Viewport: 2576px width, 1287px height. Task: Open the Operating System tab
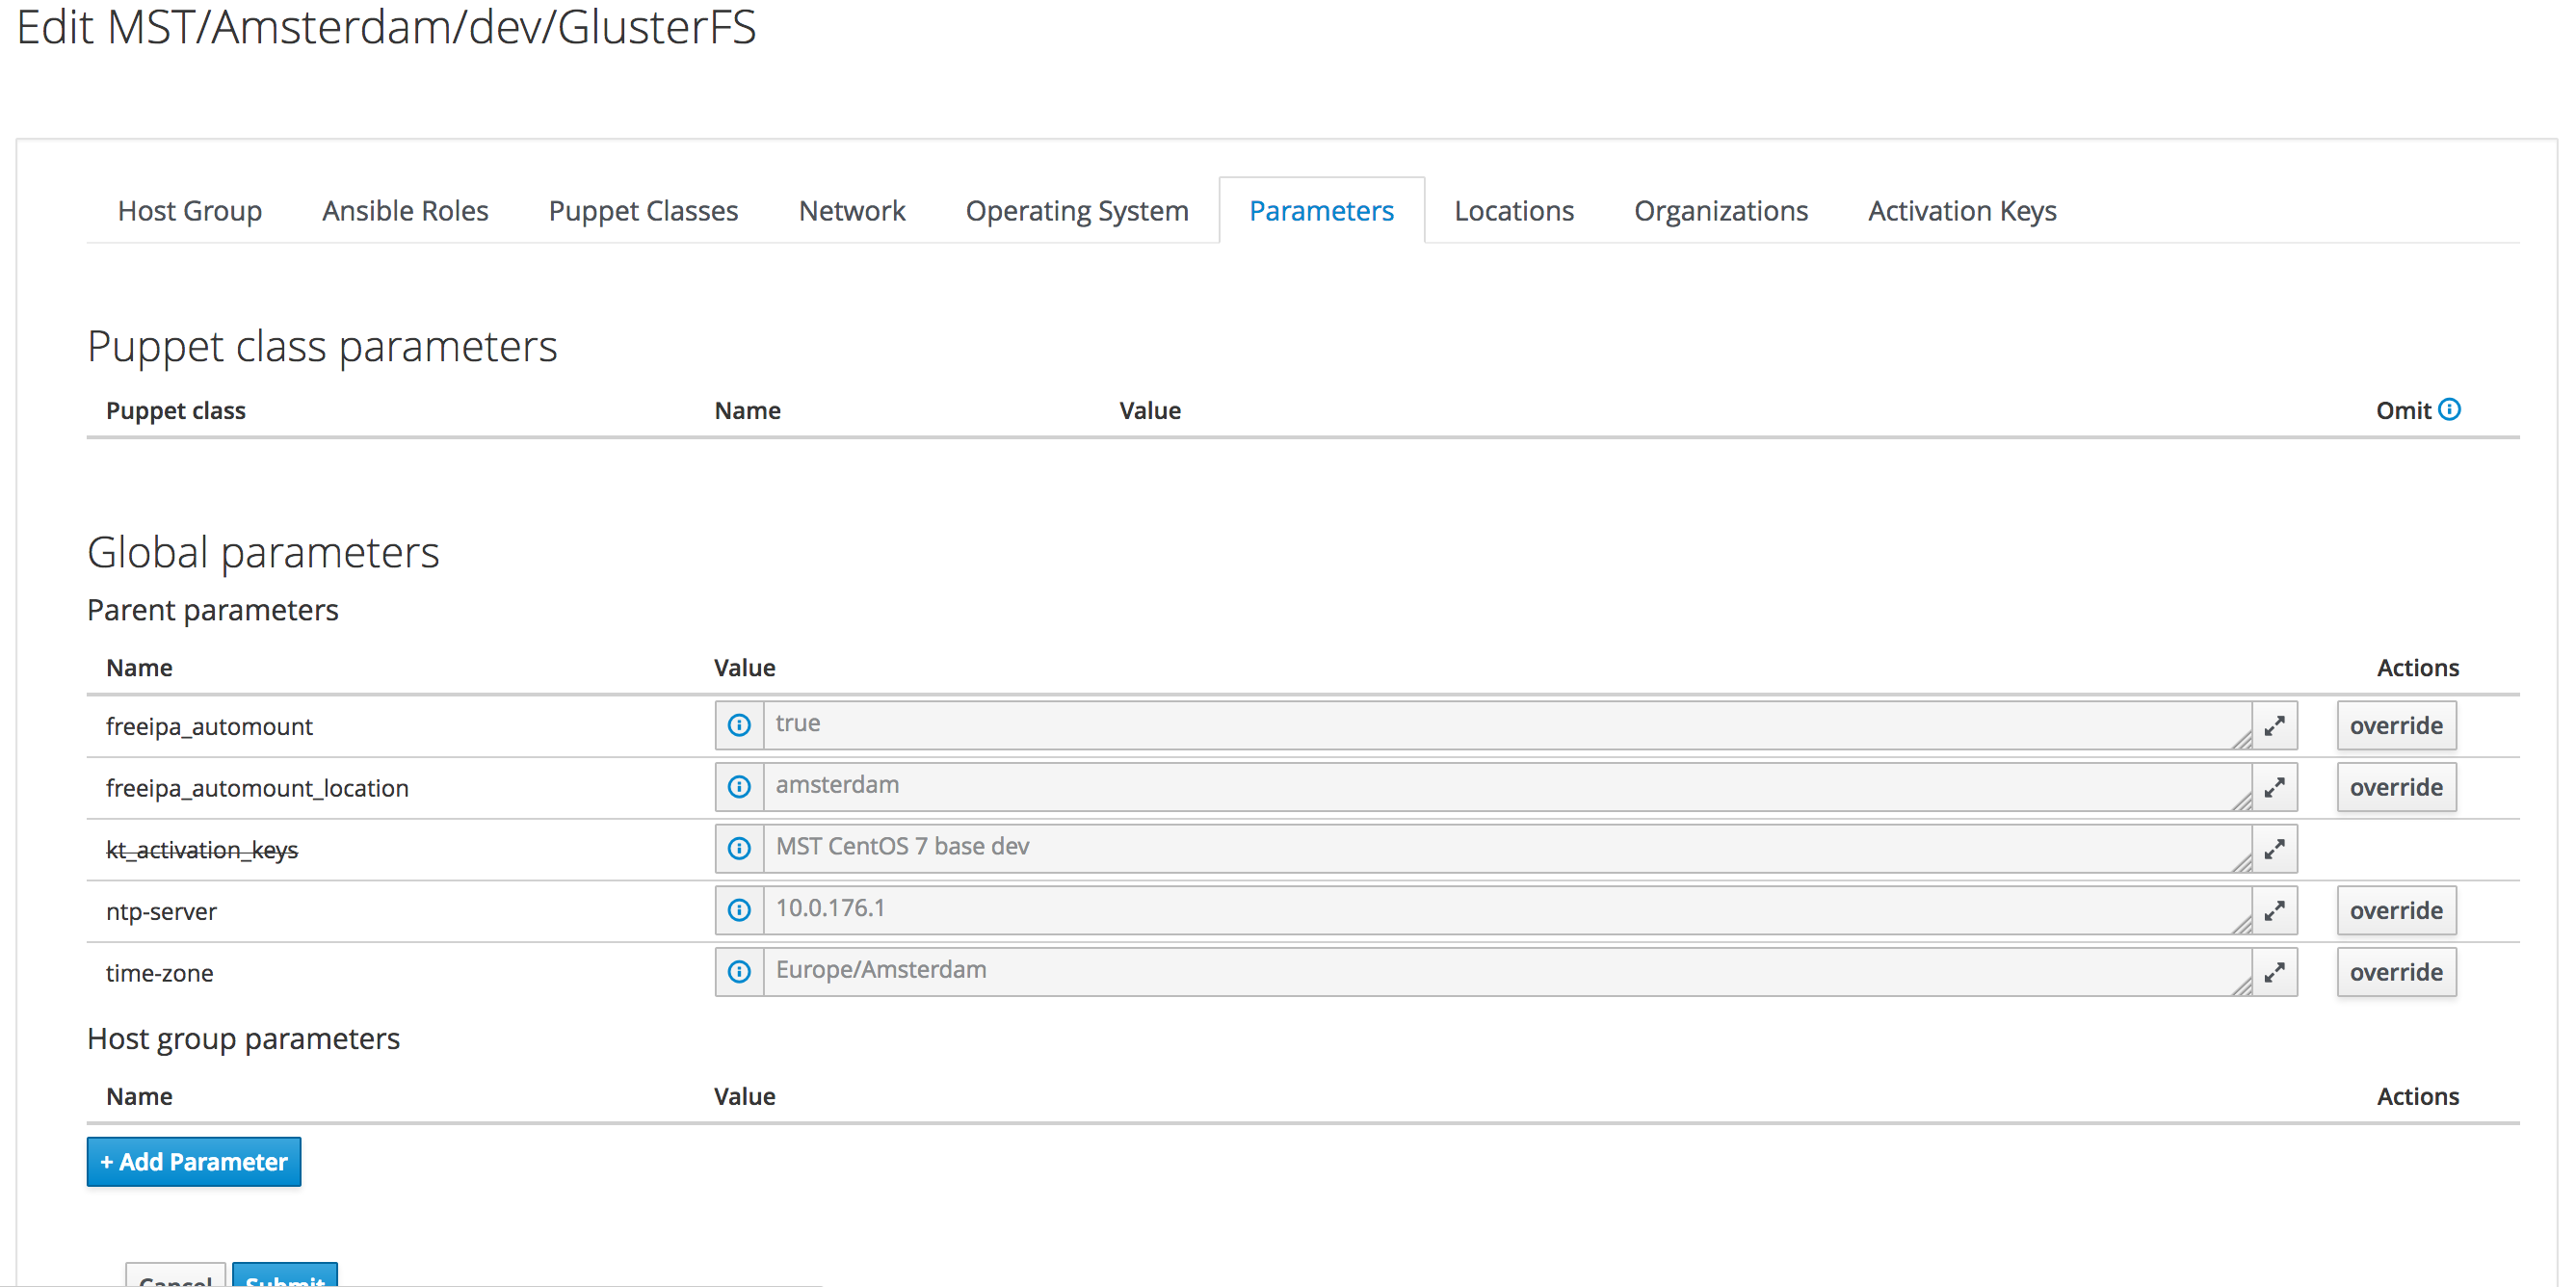(x=1076, y=210)
